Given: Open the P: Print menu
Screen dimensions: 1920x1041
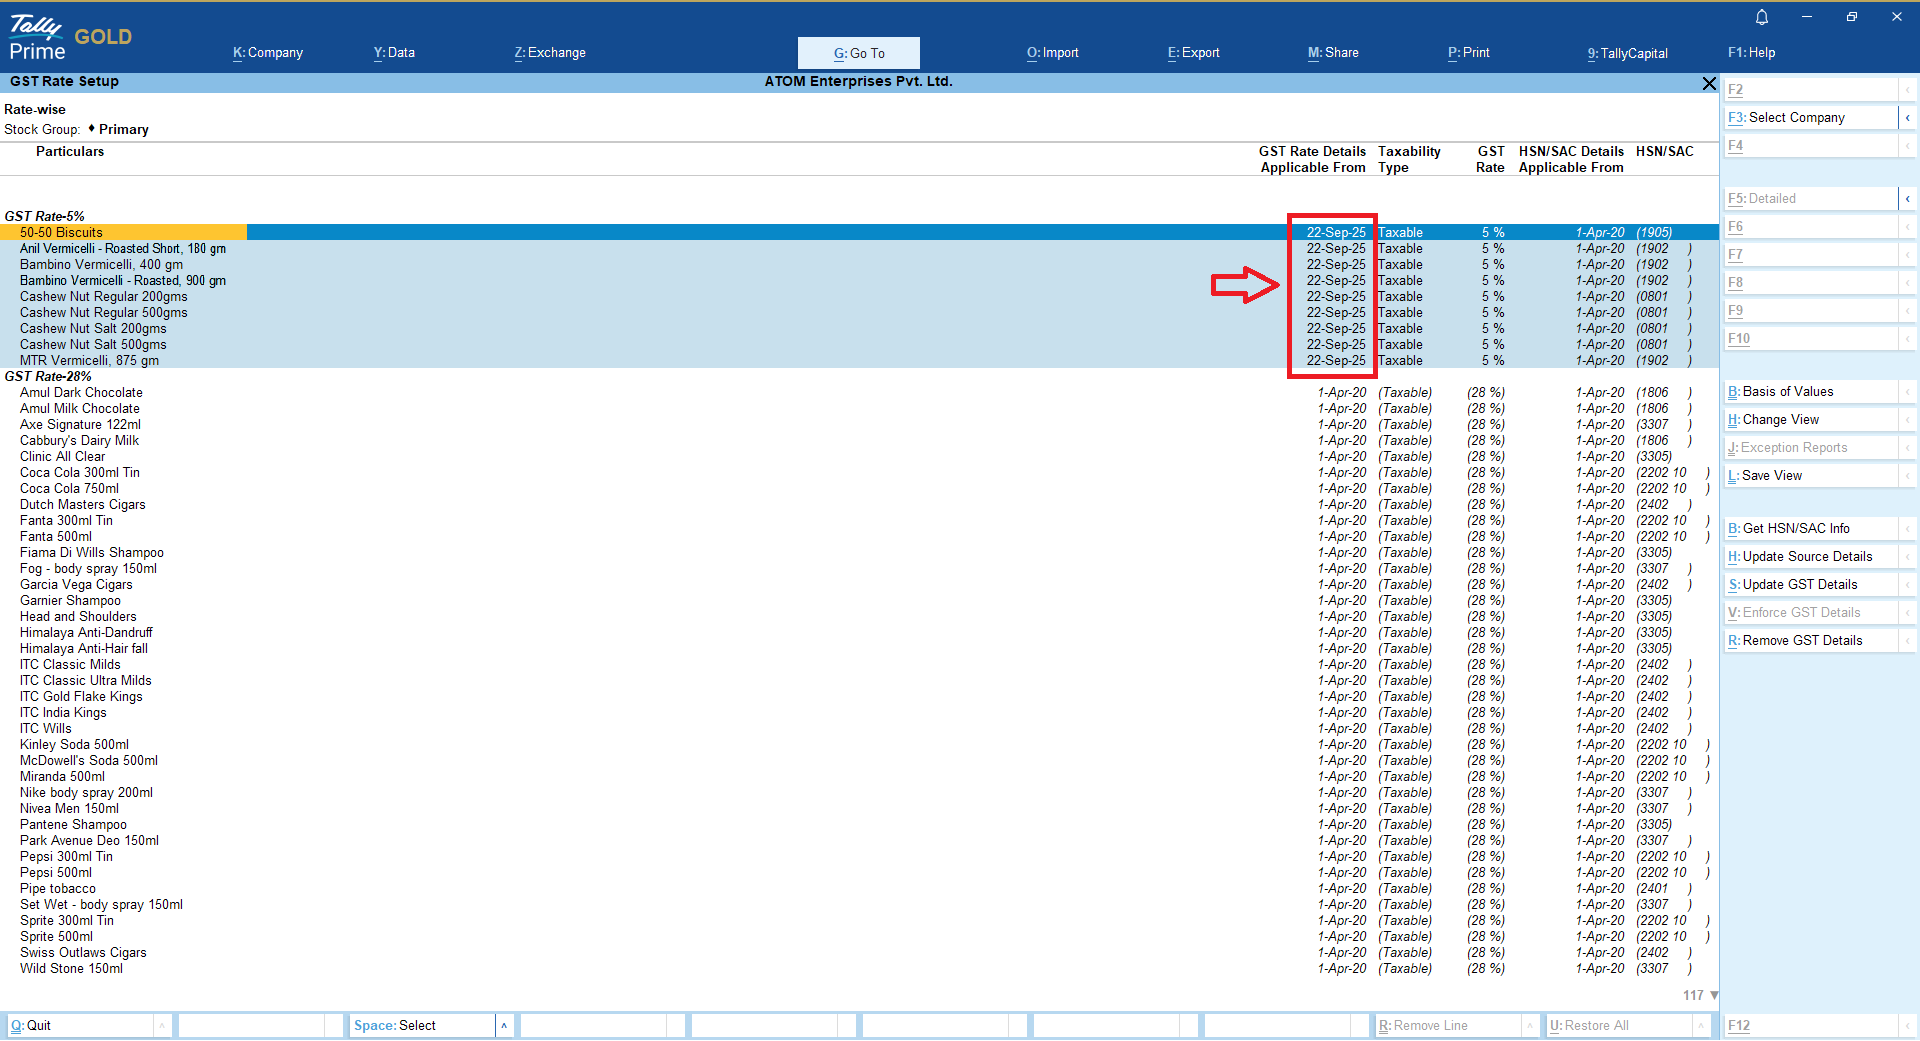Looking at the screenshot, I should 1468,53.
